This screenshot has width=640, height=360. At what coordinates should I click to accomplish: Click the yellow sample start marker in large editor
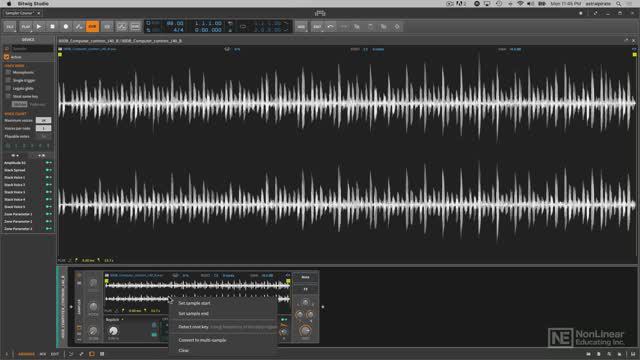pos(60,54)
